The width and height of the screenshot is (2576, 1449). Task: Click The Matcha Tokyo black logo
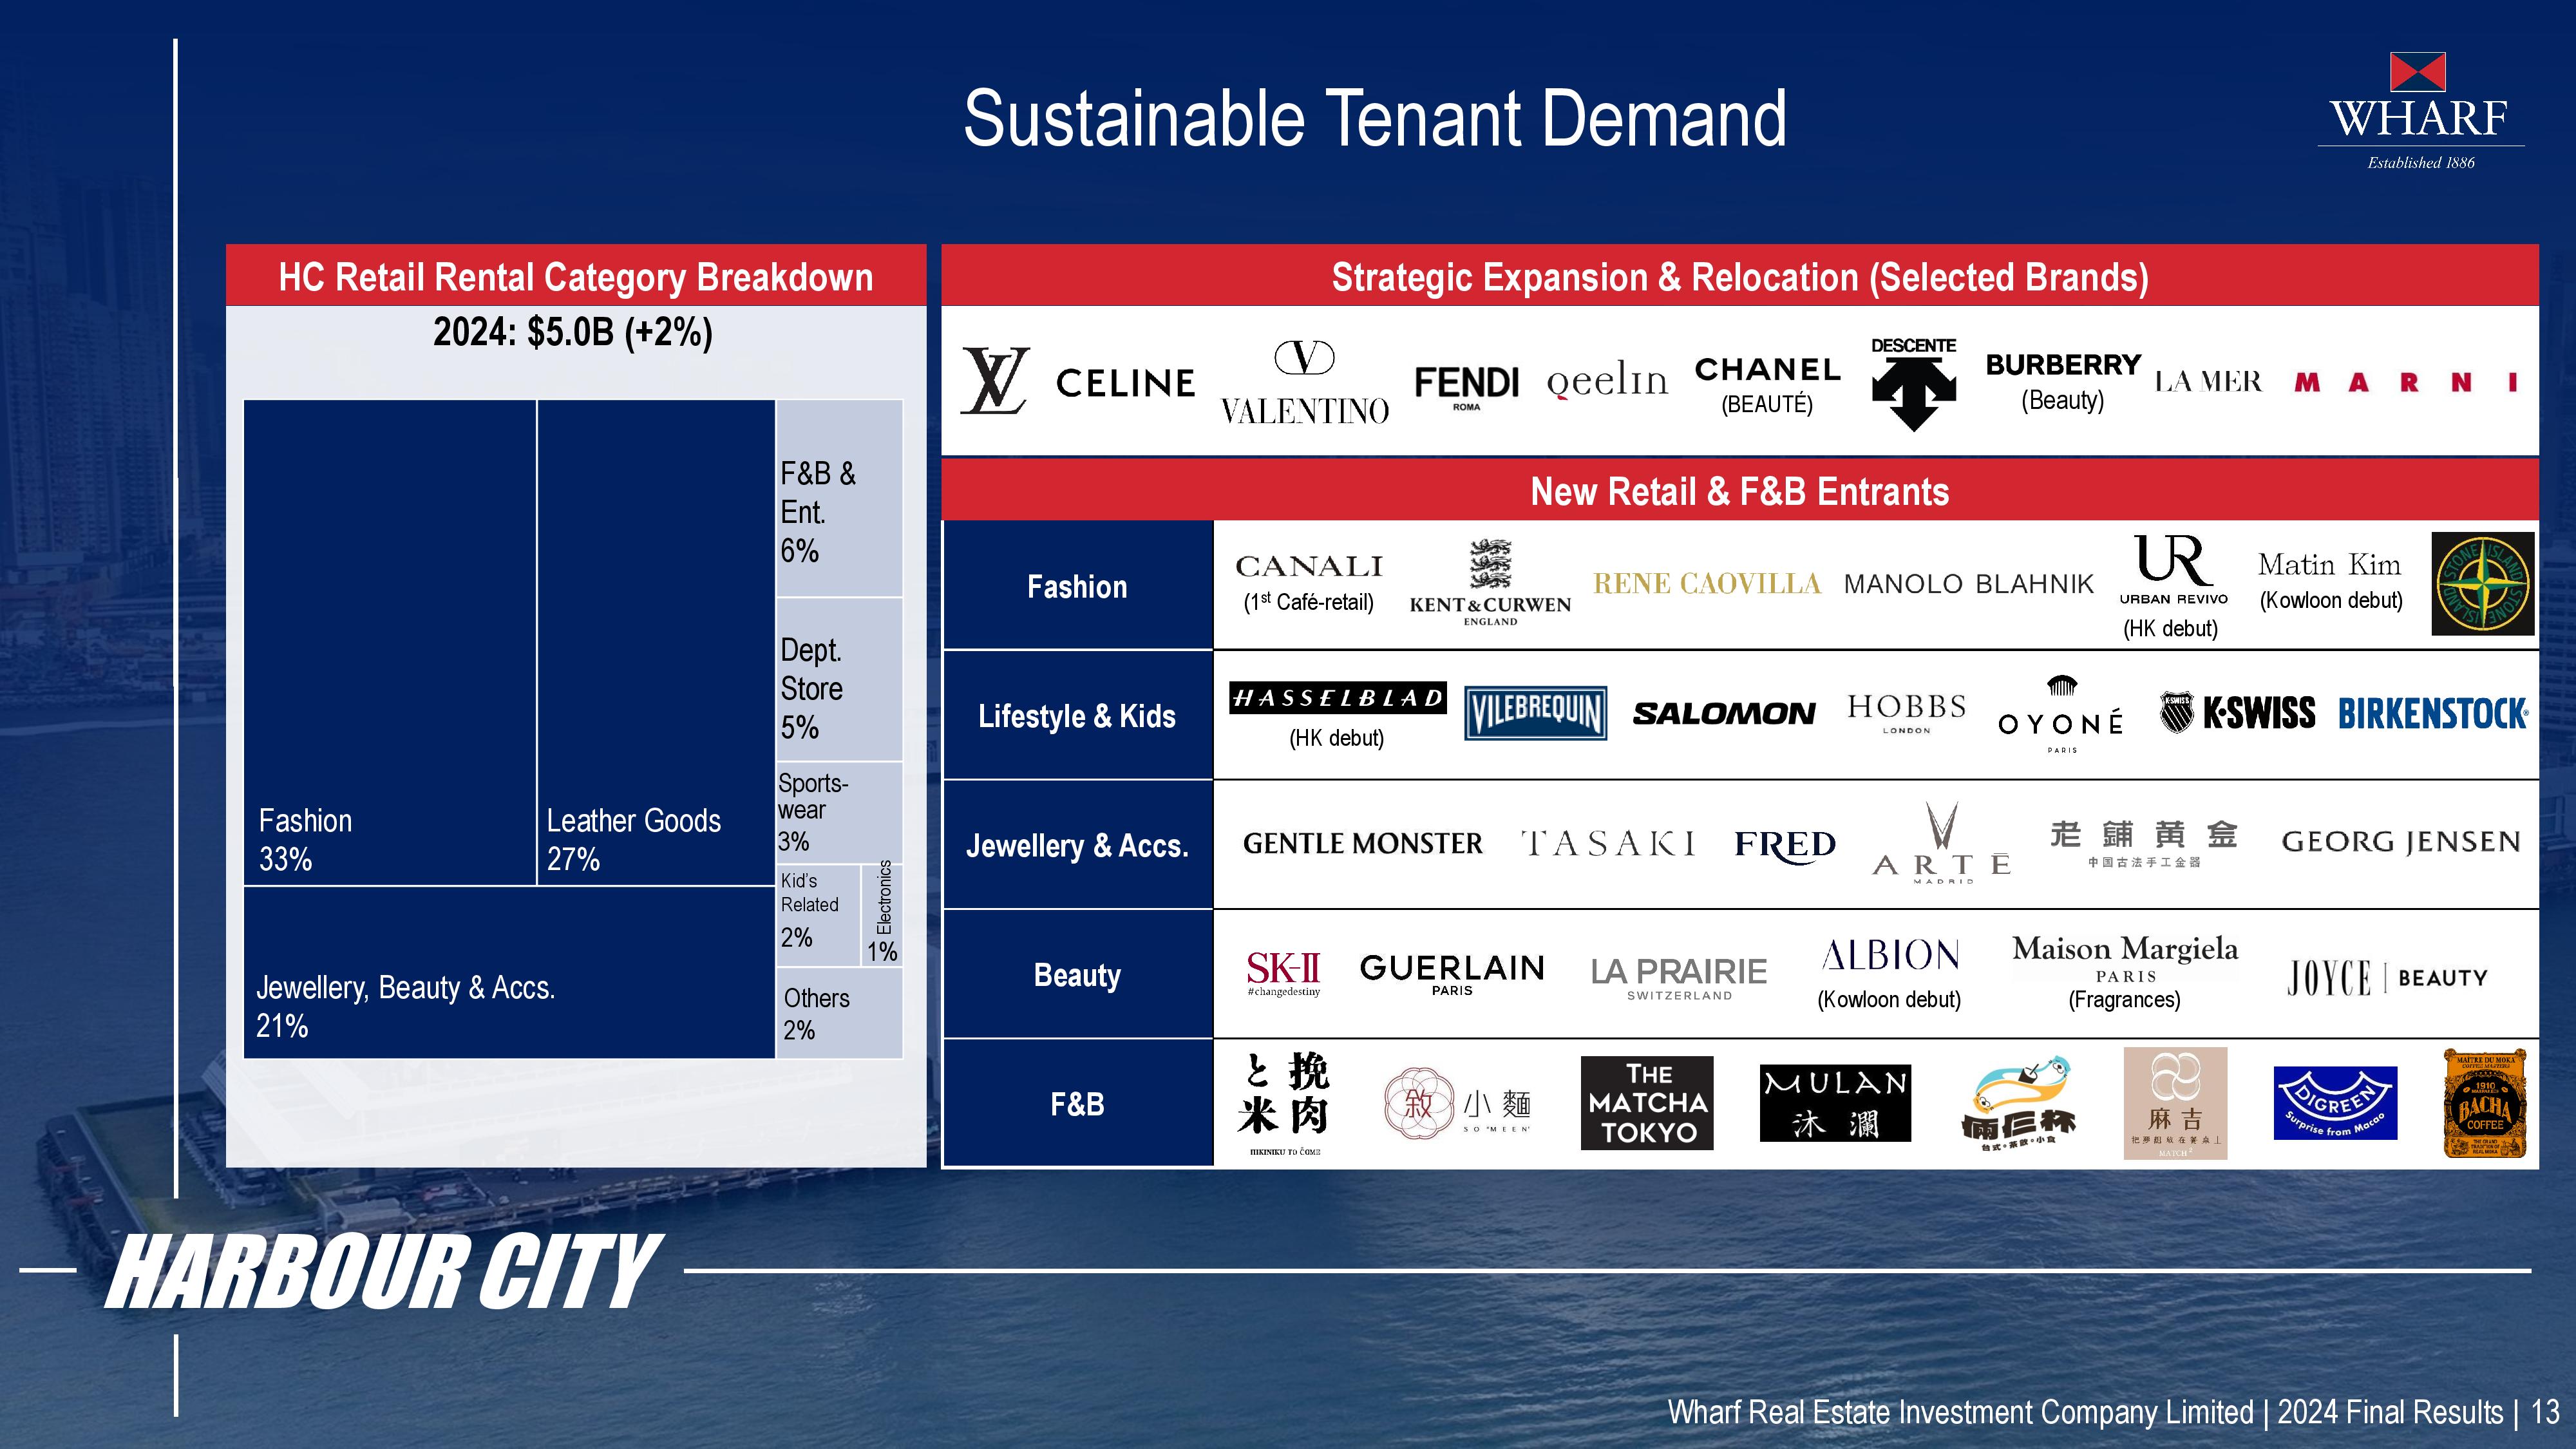coord(1647,1103)
